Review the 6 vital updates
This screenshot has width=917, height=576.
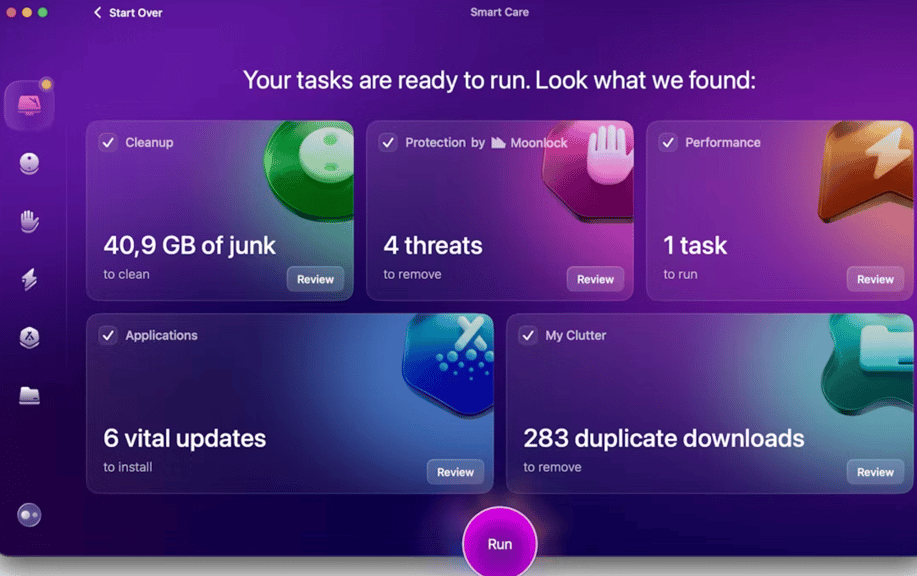coord(456,472)
